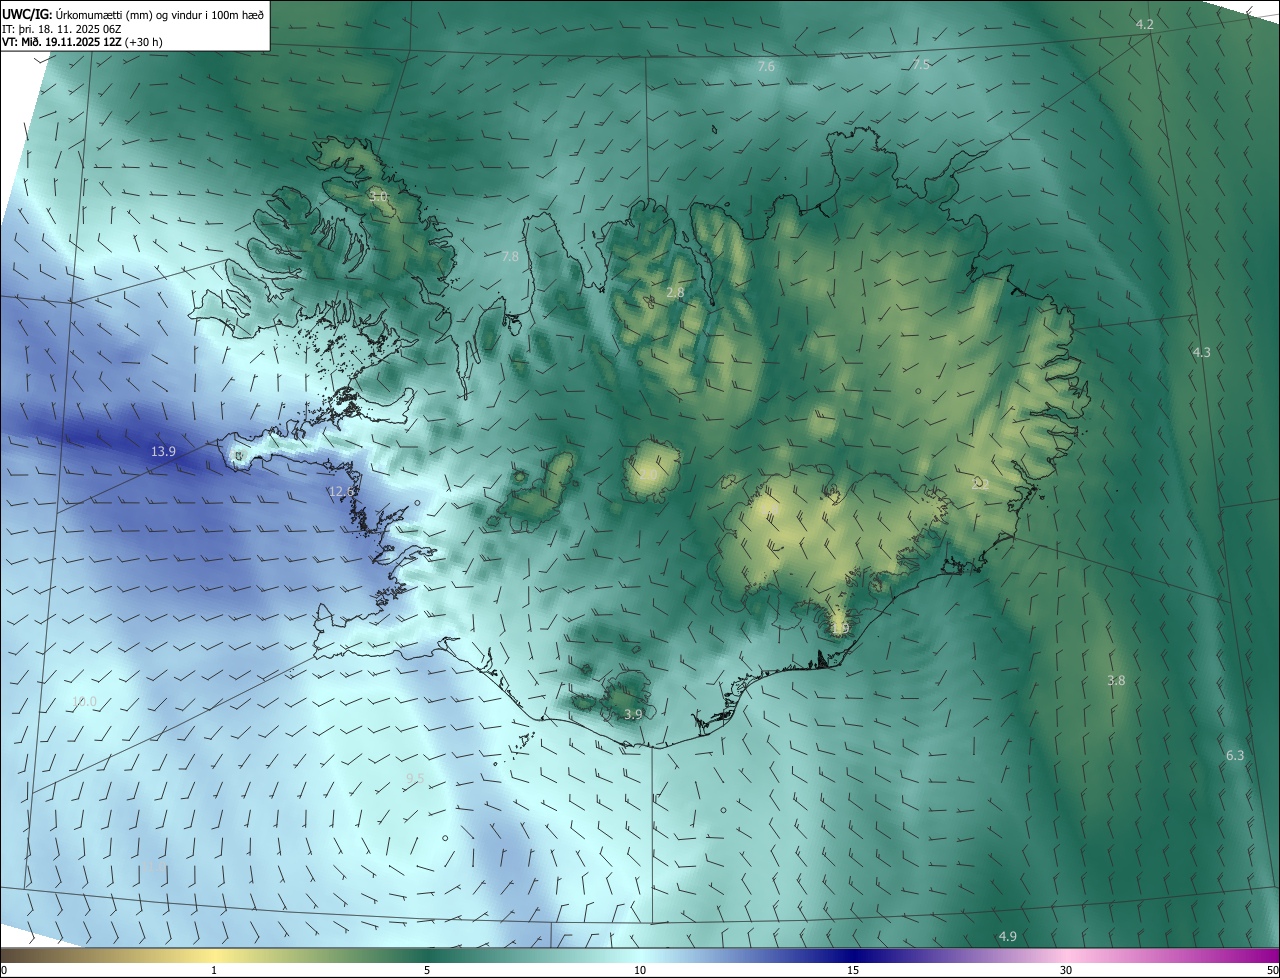Click the 7.6 value label on the map
Image resolution: width=1280 pixels, height=978 pixels.
point(766,67)
